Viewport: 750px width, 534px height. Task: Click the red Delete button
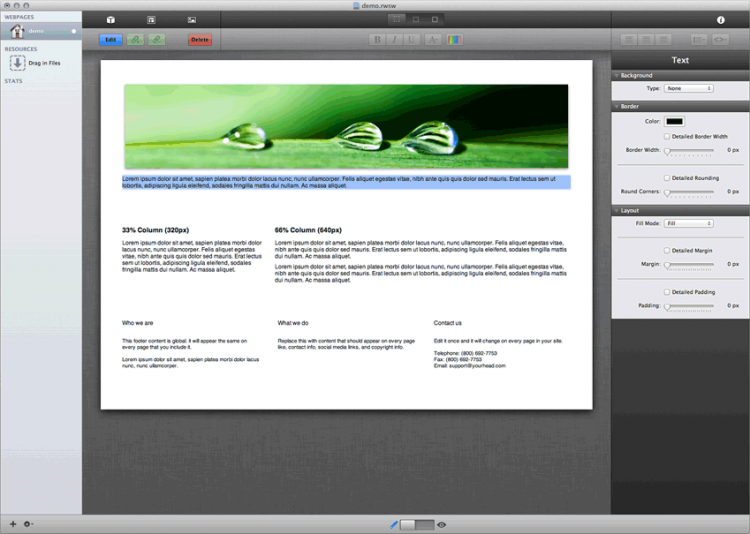click(x=200, y=40)
